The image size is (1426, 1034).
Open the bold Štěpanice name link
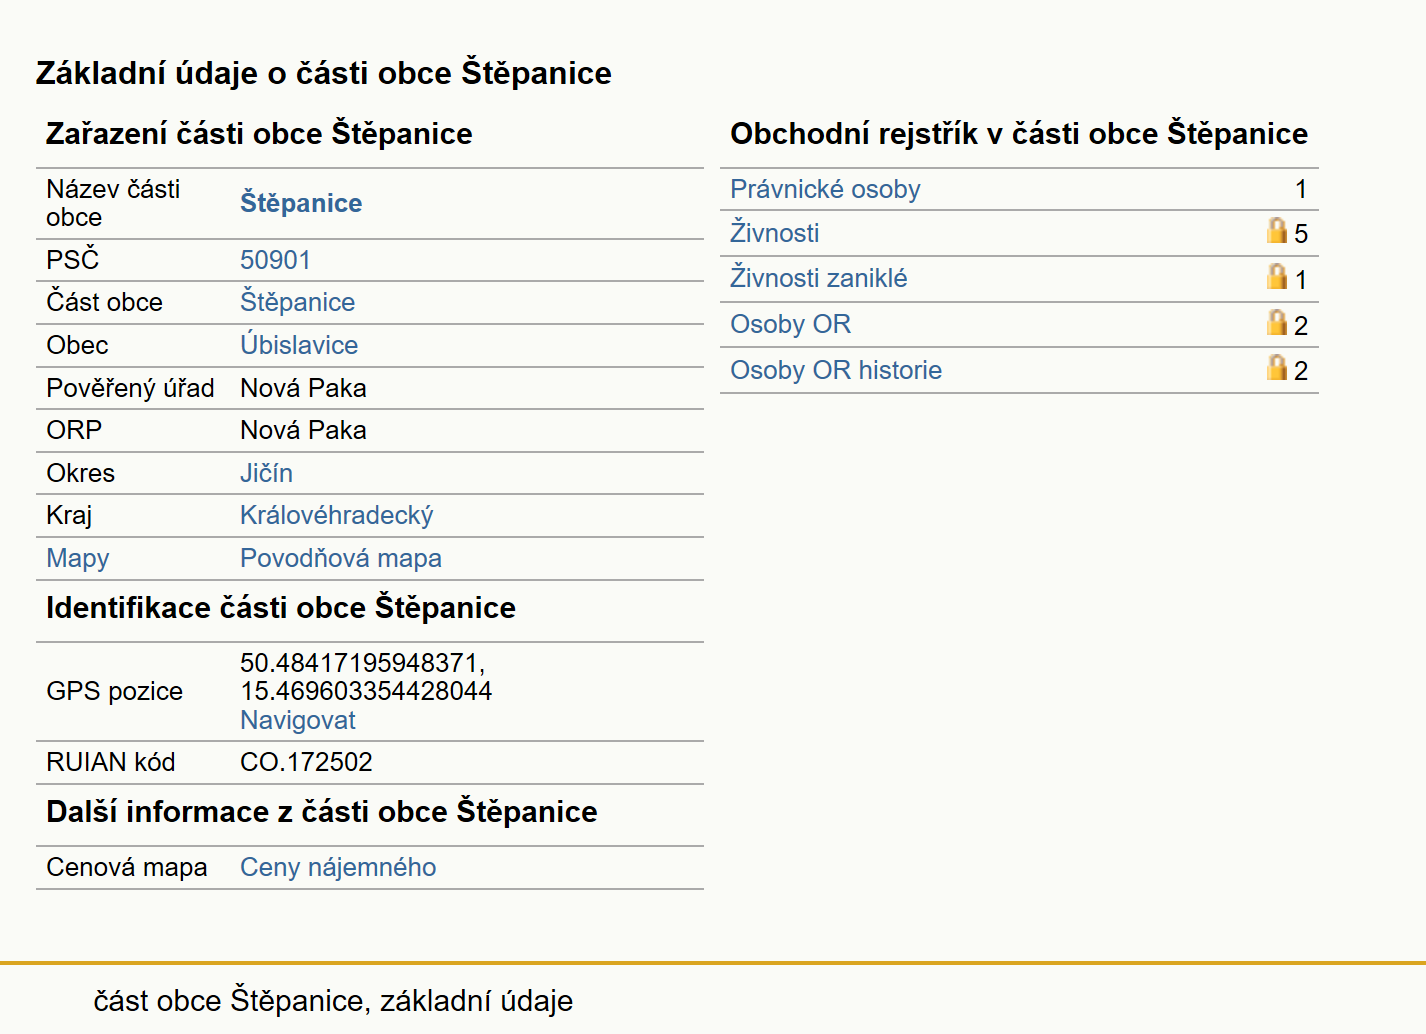point(301,203)
